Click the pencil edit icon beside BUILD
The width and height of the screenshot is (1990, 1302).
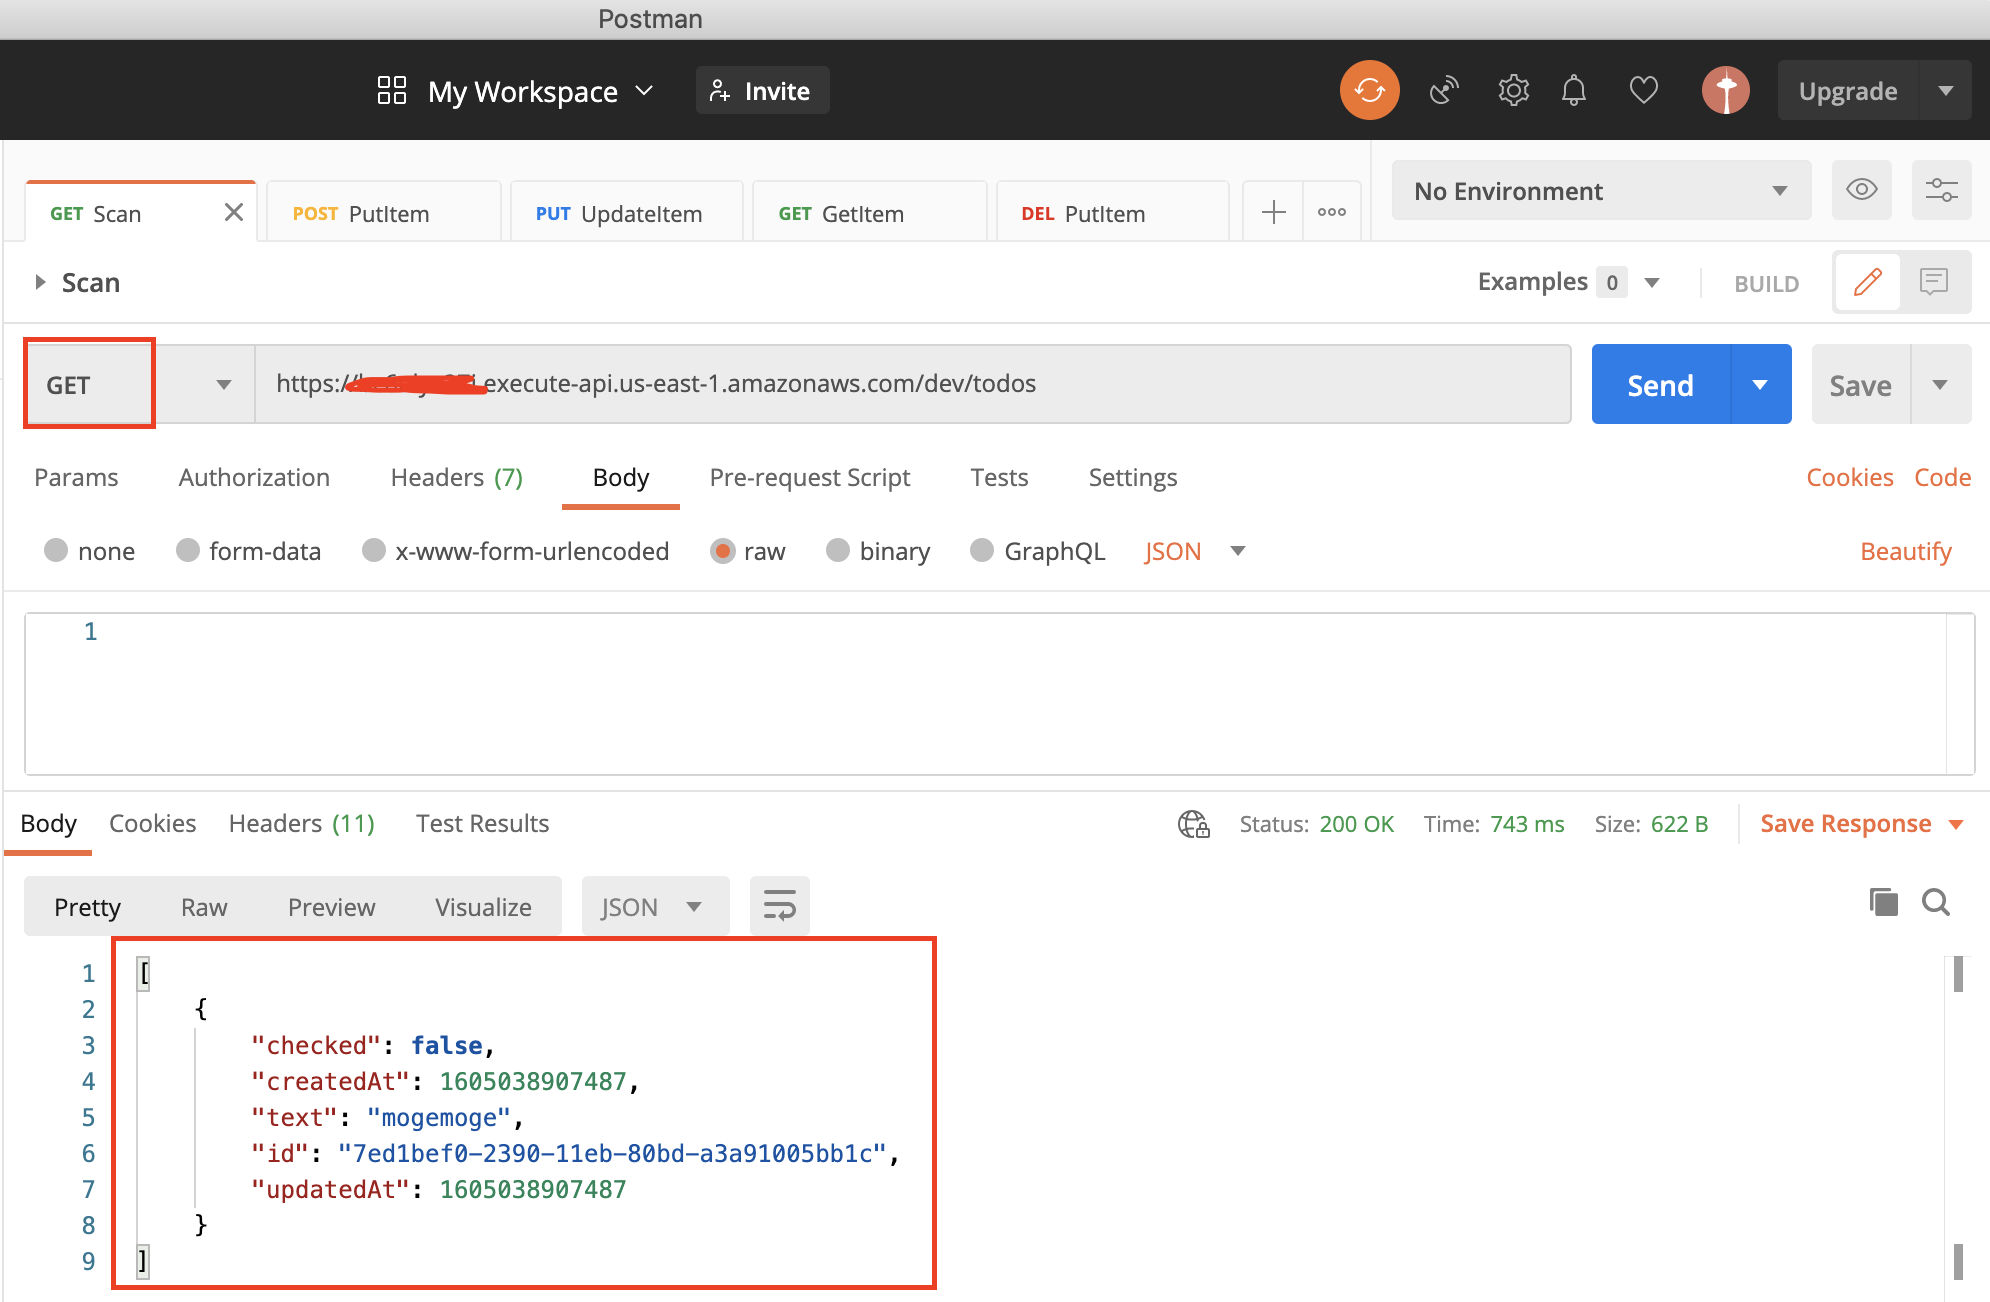point(1867,282)
